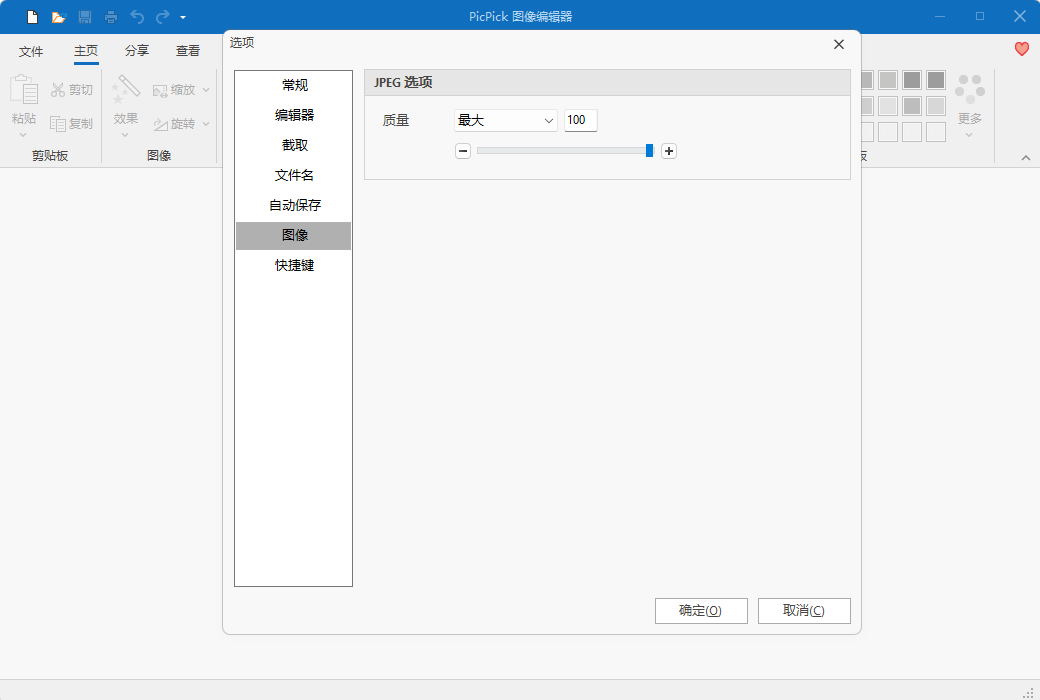Click the Undo arrow icon
The image size is (1040, 700).
137,17
